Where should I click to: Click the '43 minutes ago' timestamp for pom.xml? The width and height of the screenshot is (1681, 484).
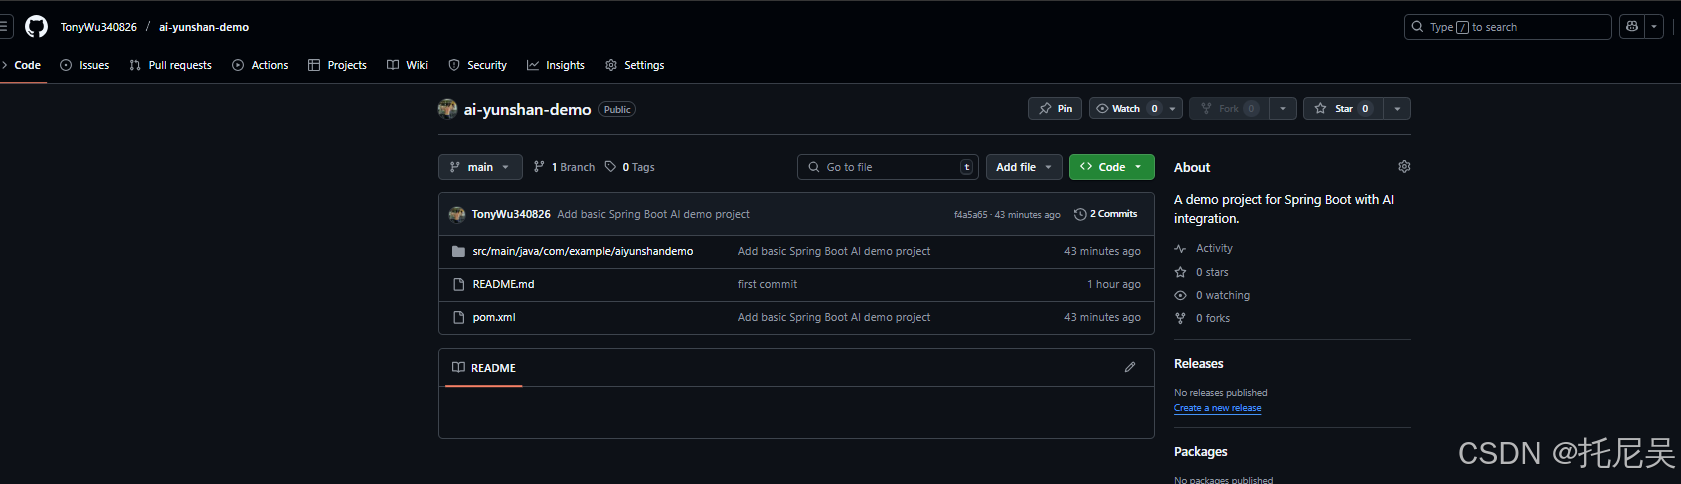(1102, 317)
